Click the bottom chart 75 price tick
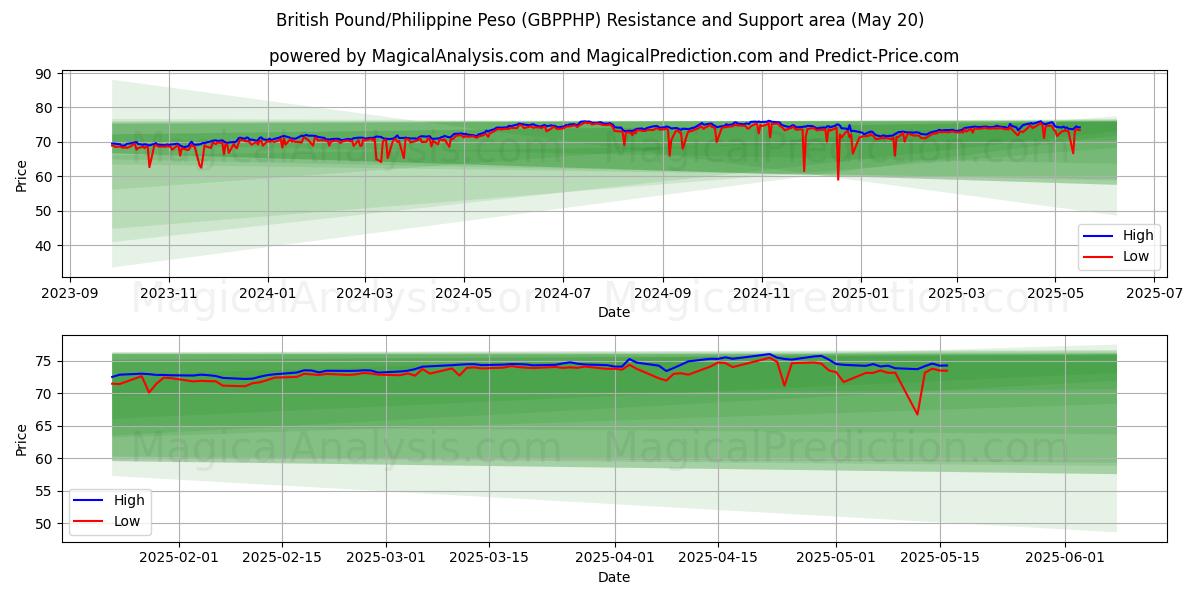The height and width of the screenshot is (600, 1200). point(46,362)
